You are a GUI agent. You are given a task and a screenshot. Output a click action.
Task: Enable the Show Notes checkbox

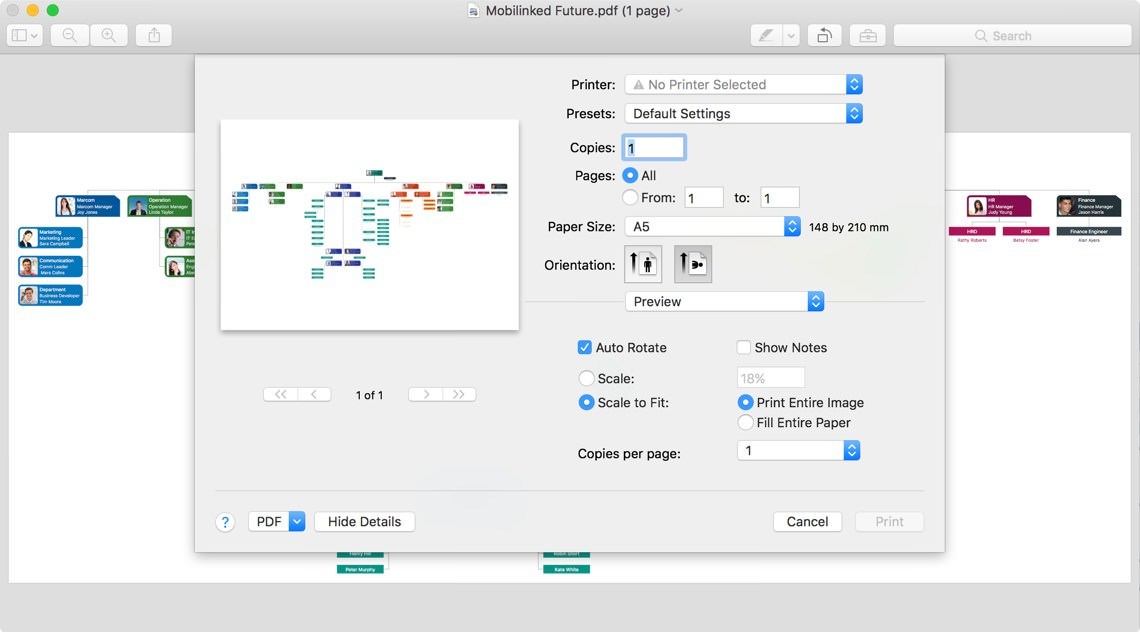[x=744, y=348]
